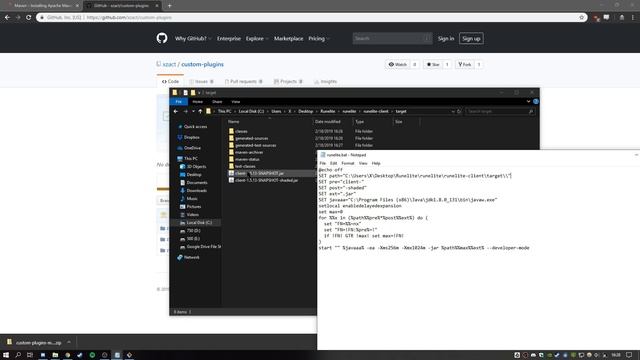640x360 pixels.
Task: Select Local Disk (C:) in sidebar
Action: 199,222
